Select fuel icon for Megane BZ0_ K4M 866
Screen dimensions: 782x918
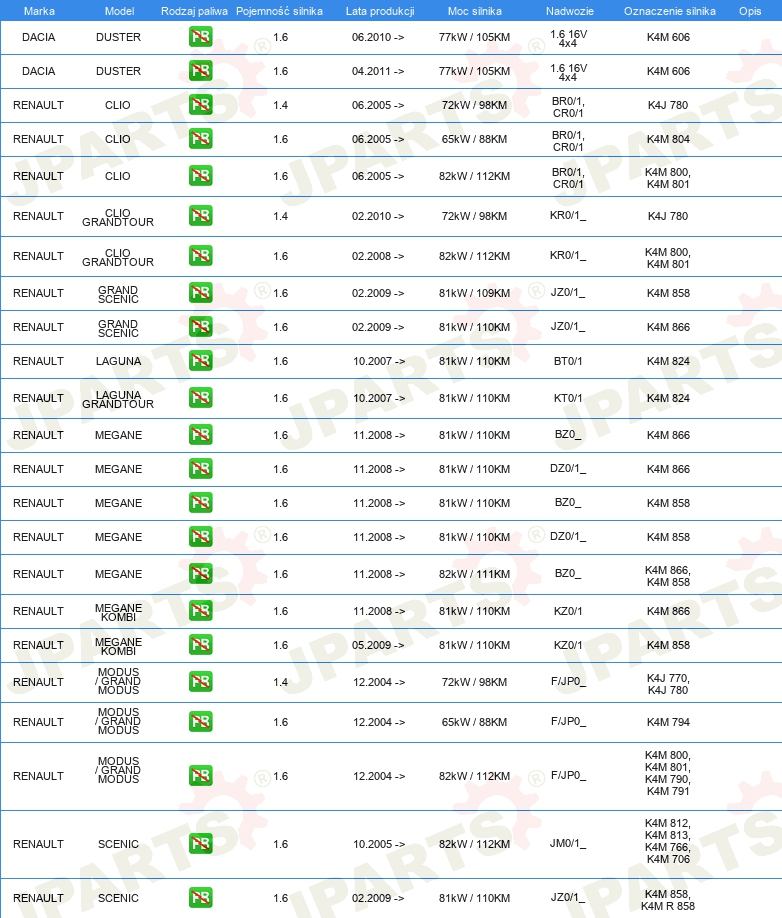[x=201, y=435]
